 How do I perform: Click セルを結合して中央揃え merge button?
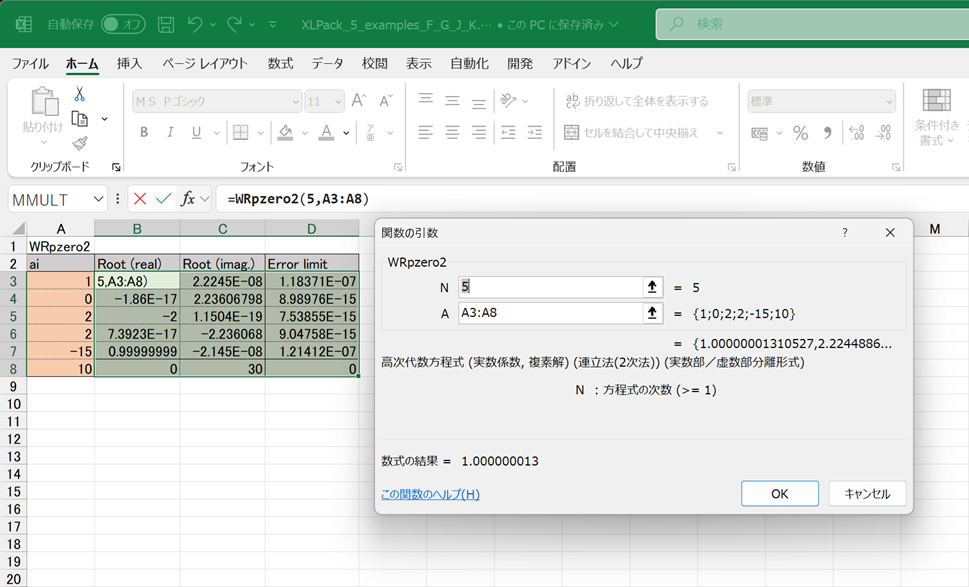tap(631, 132)
